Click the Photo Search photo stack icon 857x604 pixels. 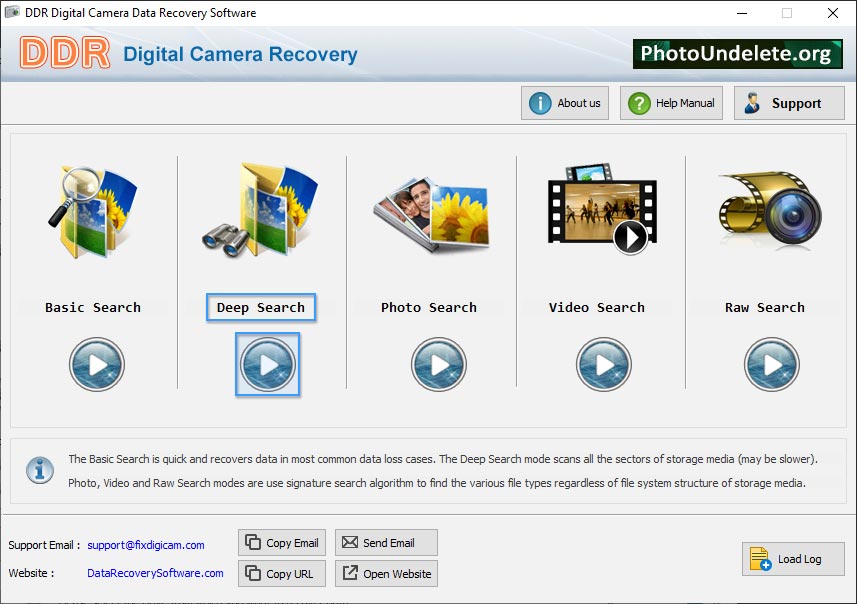[x=432, y=214]
